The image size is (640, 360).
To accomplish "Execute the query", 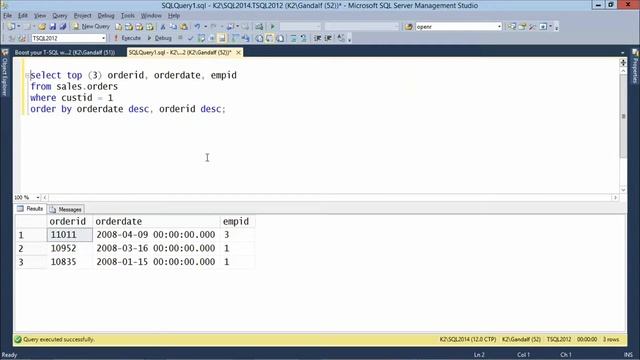I will 127,38.
